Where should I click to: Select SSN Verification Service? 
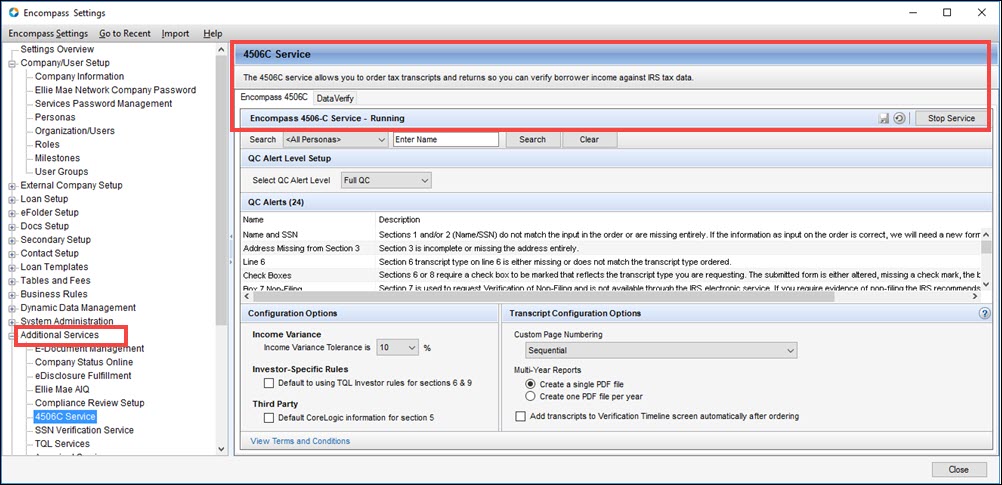84,430
